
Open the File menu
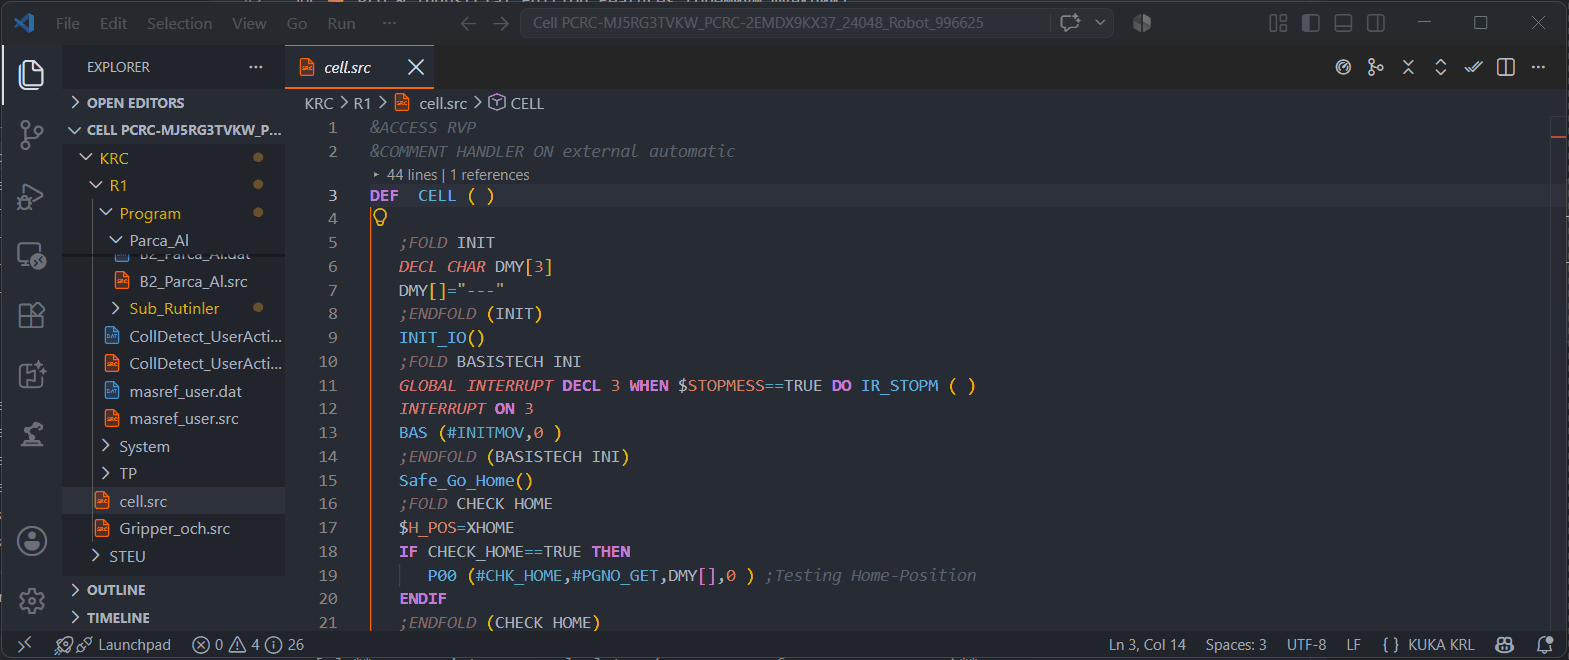coord(68,23)
